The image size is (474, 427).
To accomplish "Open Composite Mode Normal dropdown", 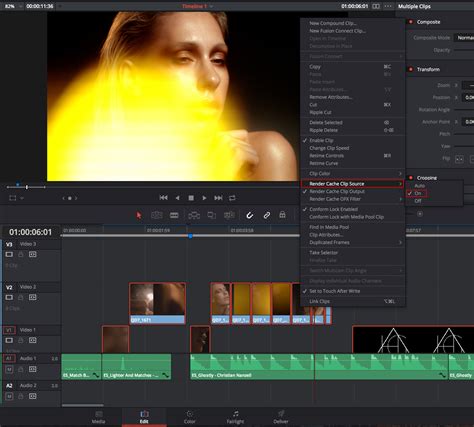I will tap(465, 38).
